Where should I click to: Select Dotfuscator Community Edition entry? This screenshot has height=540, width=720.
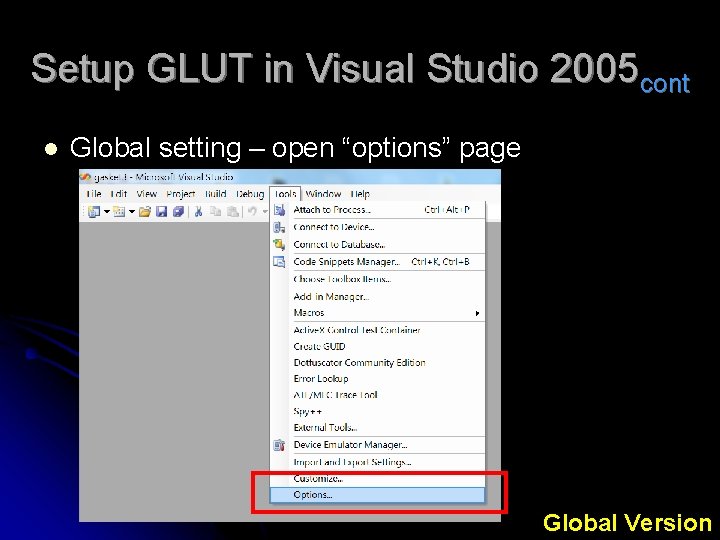tap(377, 363)
